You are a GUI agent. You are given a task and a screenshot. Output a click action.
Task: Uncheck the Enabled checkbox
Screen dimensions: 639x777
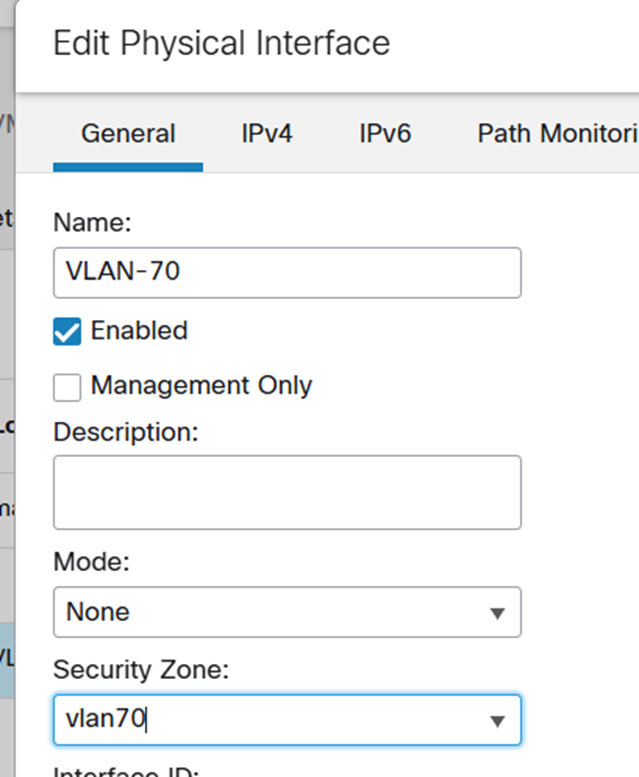coord(67,332)
